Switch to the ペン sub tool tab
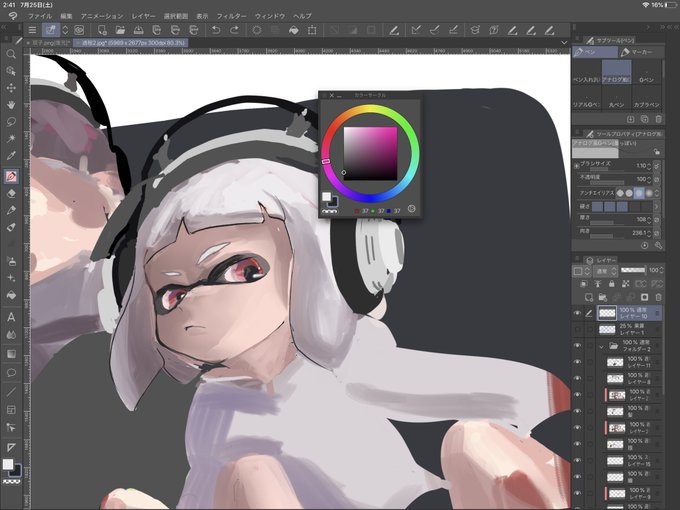 [595, 52]
